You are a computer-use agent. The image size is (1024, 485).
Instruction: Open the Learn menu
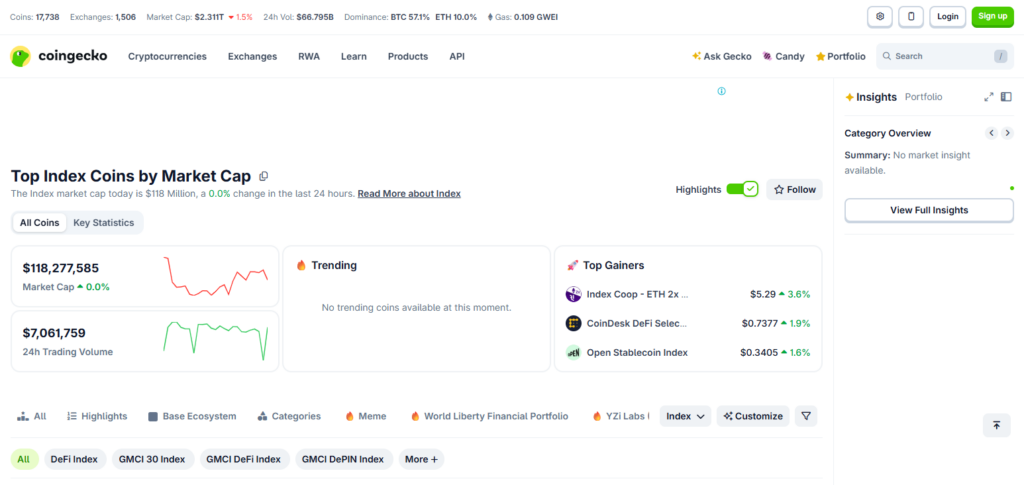click(x=353, y=56)
